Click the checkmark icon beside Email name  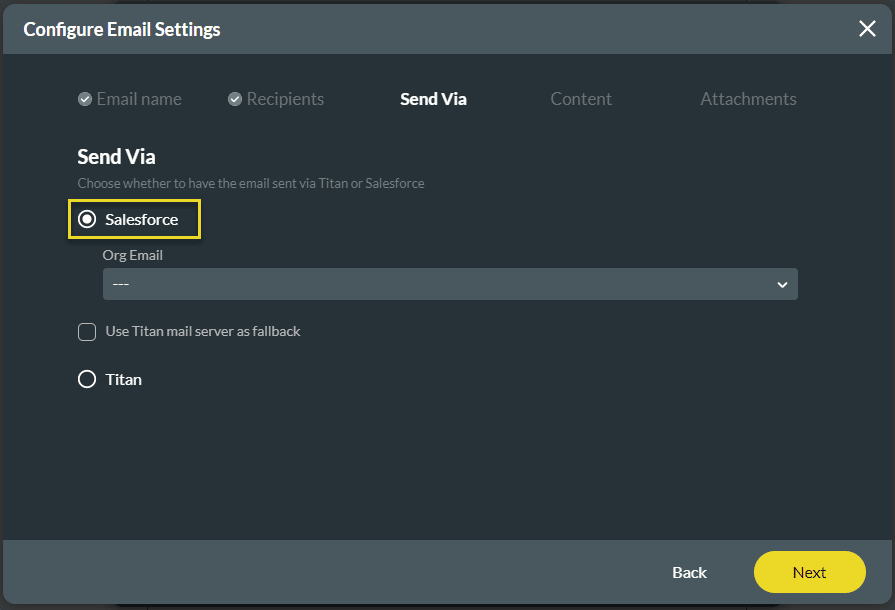pyautogui.click(x=85, y=99)
